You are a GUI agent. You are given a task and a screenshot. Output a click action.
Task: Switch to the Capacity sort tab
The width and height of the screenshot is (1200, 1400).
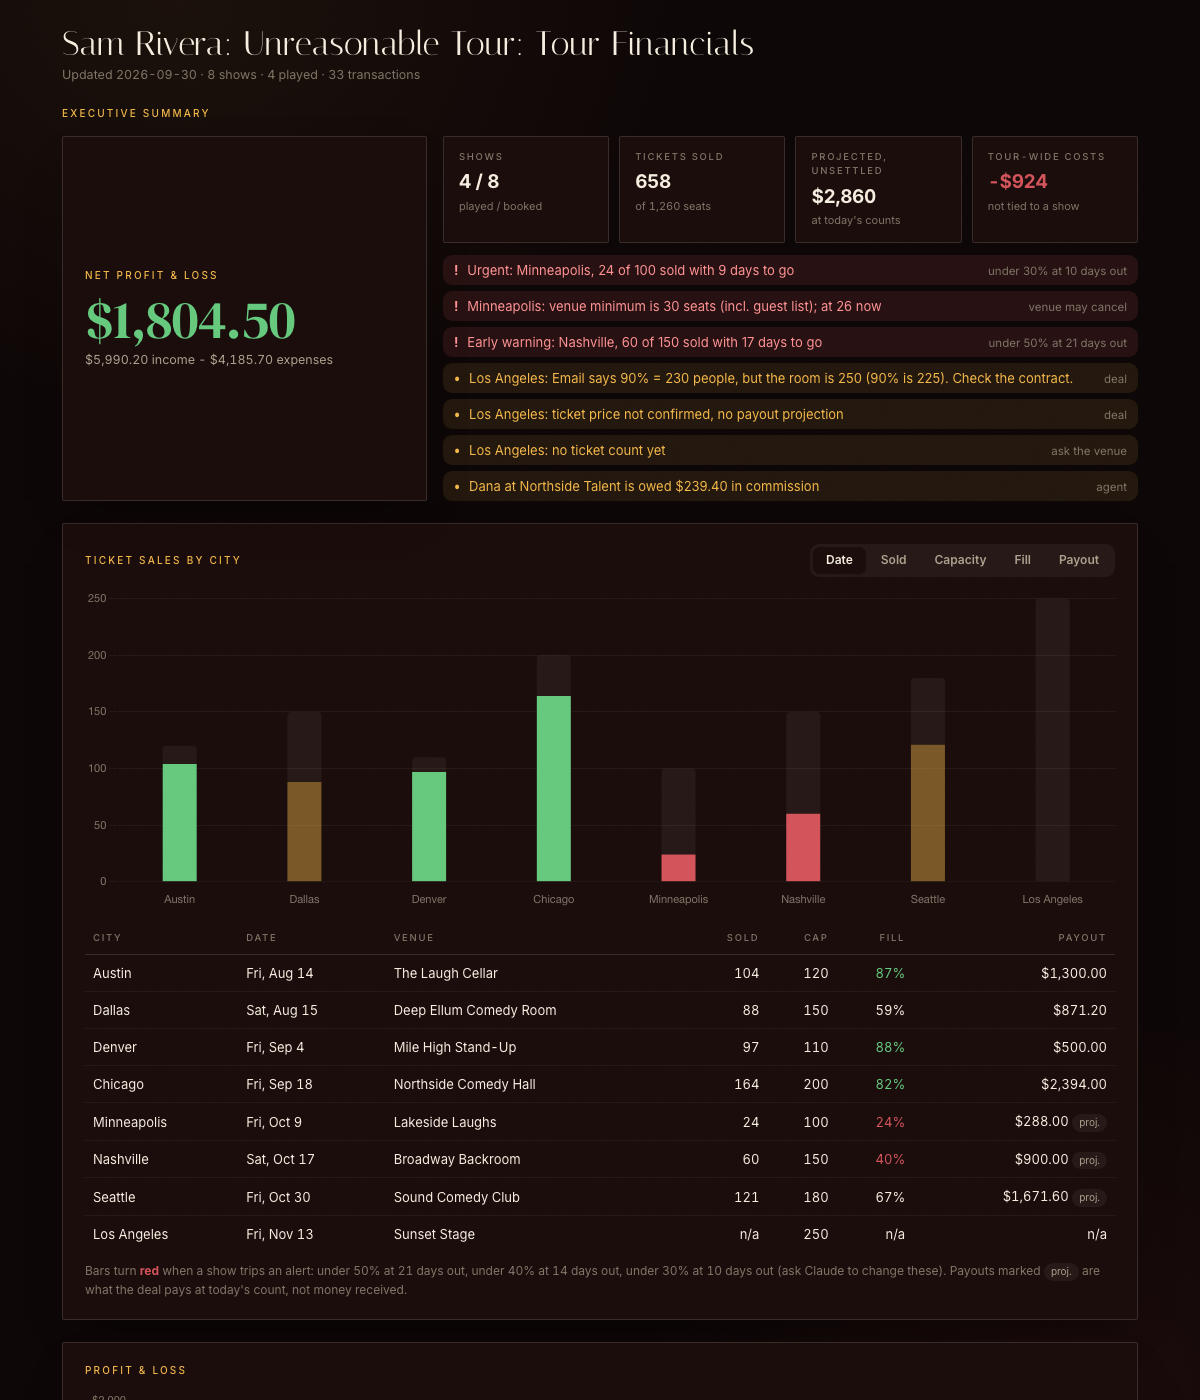tap(960, 560)
